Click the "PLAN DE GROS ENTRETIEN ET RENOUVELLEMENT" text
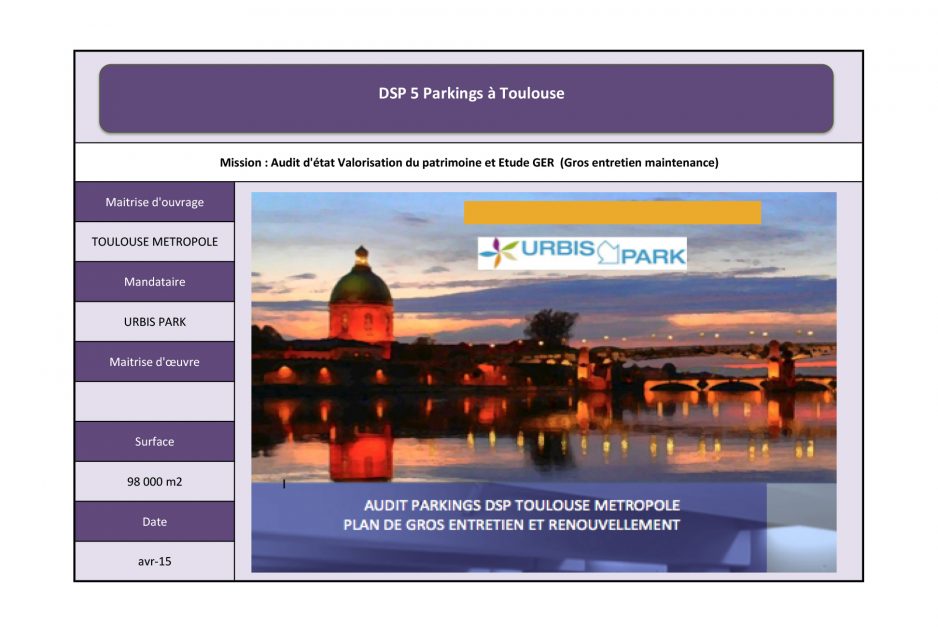The height and width of the screenshot is (631, 938). 511,525
